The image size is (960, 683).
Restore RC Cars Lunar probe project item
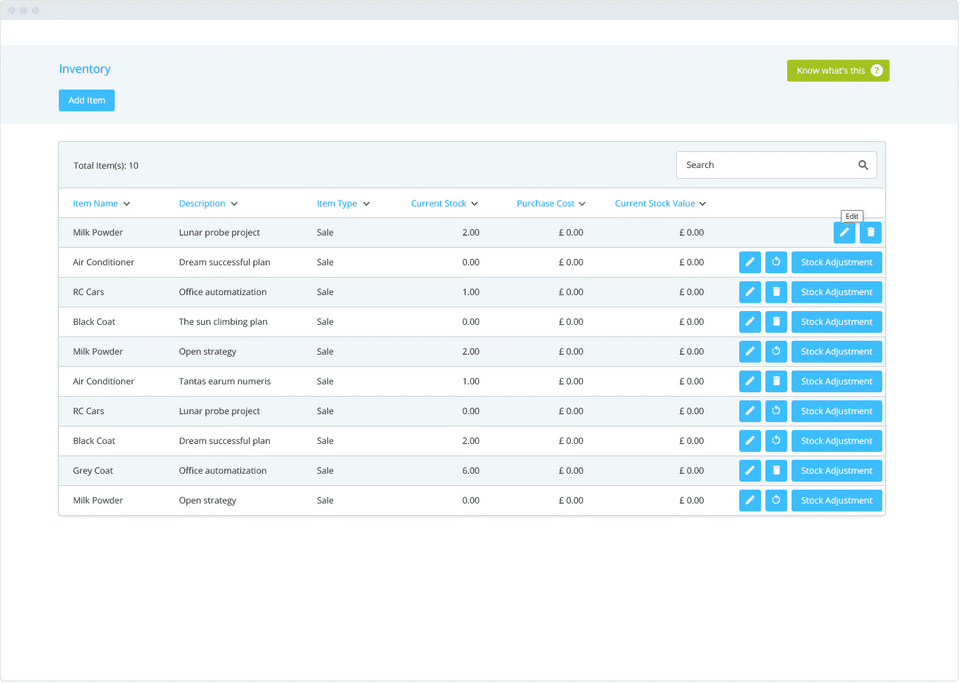(776, 411)
